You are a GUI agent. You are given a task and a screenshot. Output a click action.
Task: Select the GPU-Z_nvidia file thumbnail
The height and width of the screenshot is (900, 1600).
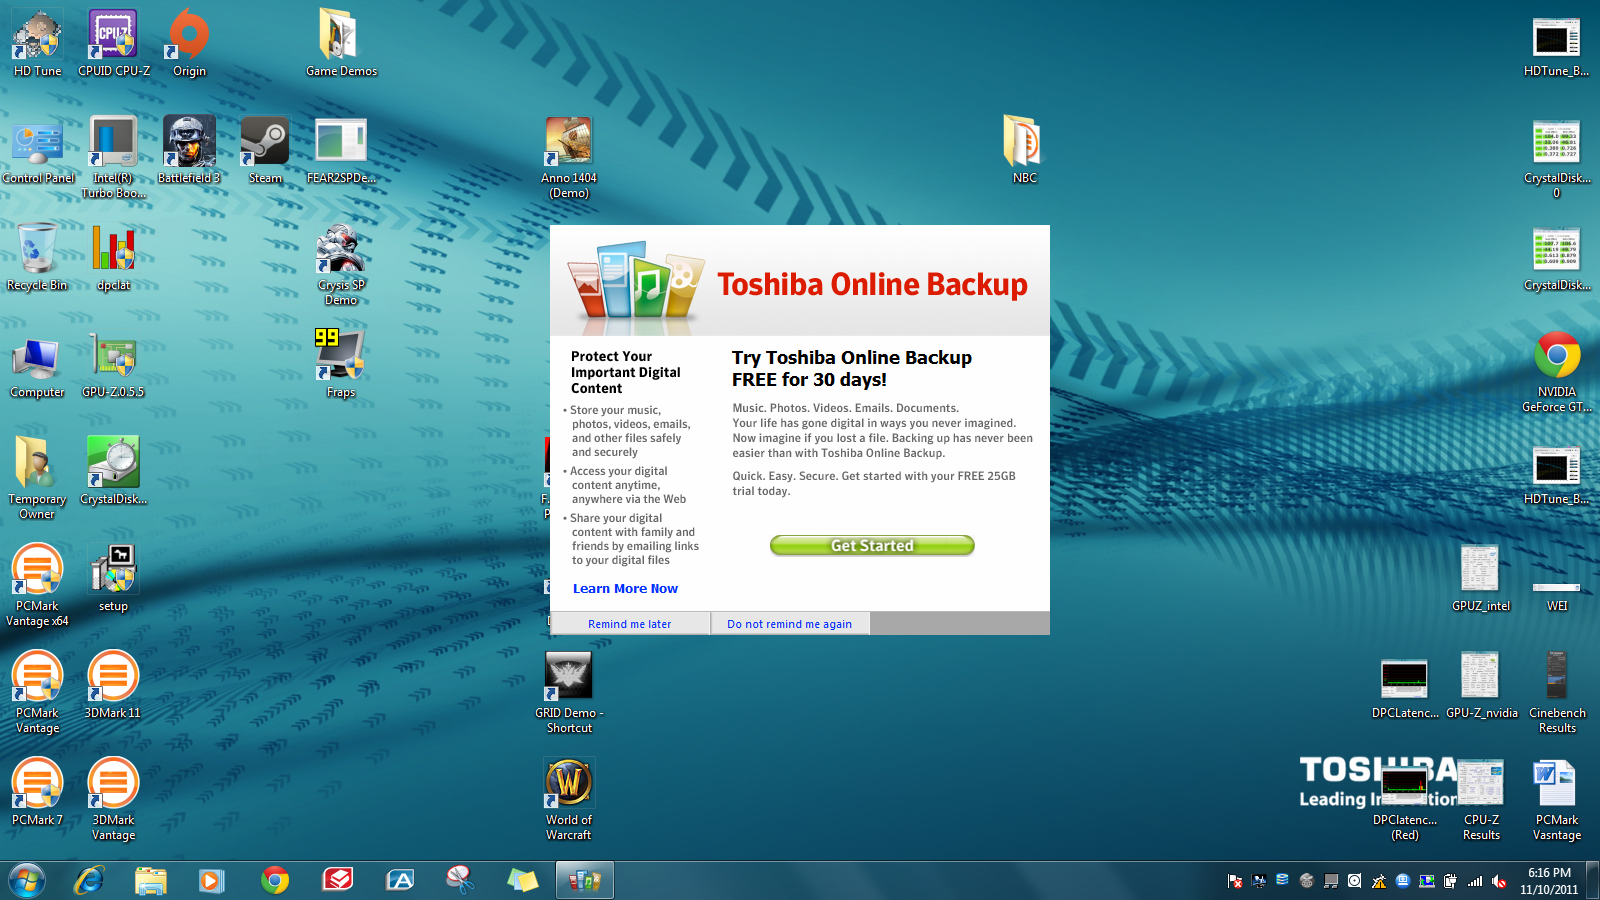point(1481,685)
